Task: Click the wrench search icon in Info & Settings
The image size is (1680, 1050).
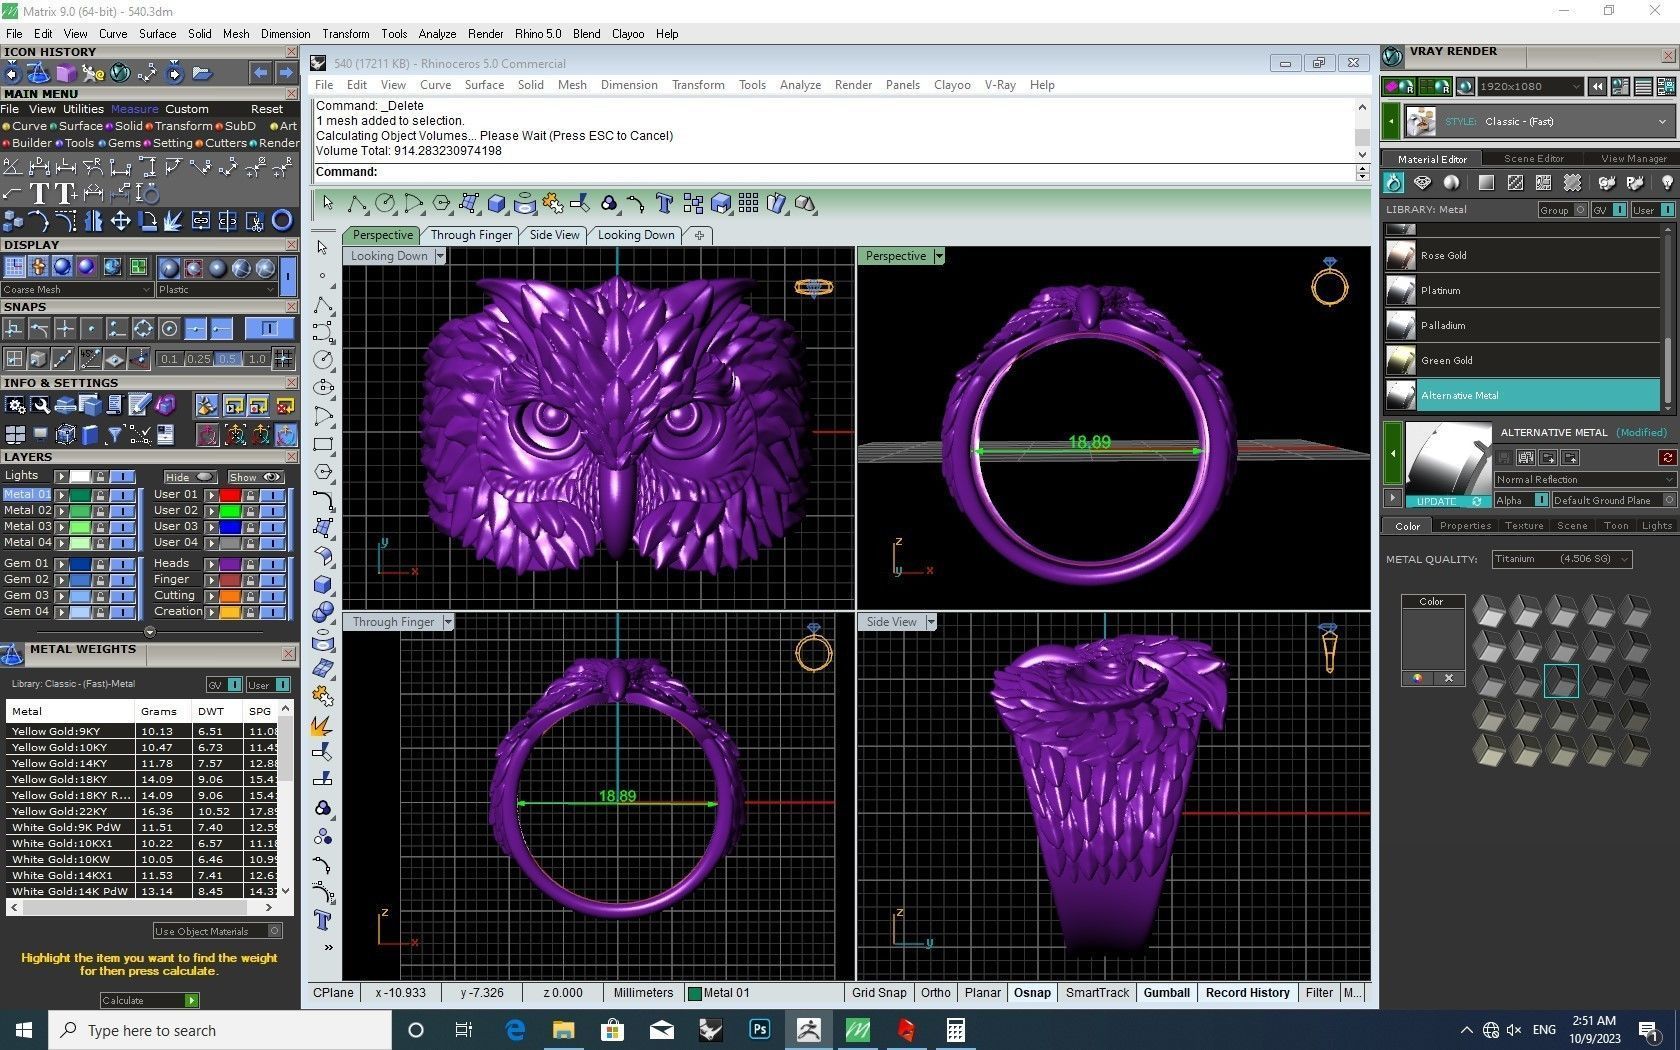Action: coord(40,405)
